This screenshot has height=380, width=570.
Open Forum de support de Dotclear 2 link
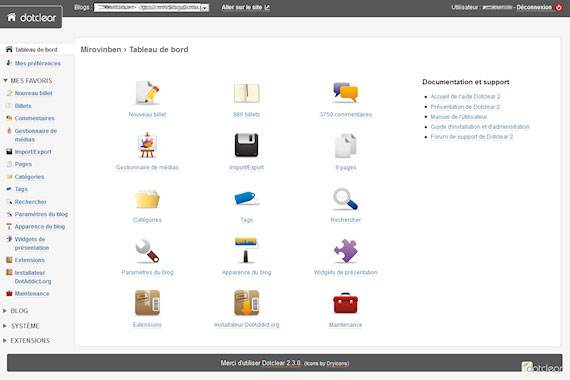pyautogui.click(x=472, y=137)
